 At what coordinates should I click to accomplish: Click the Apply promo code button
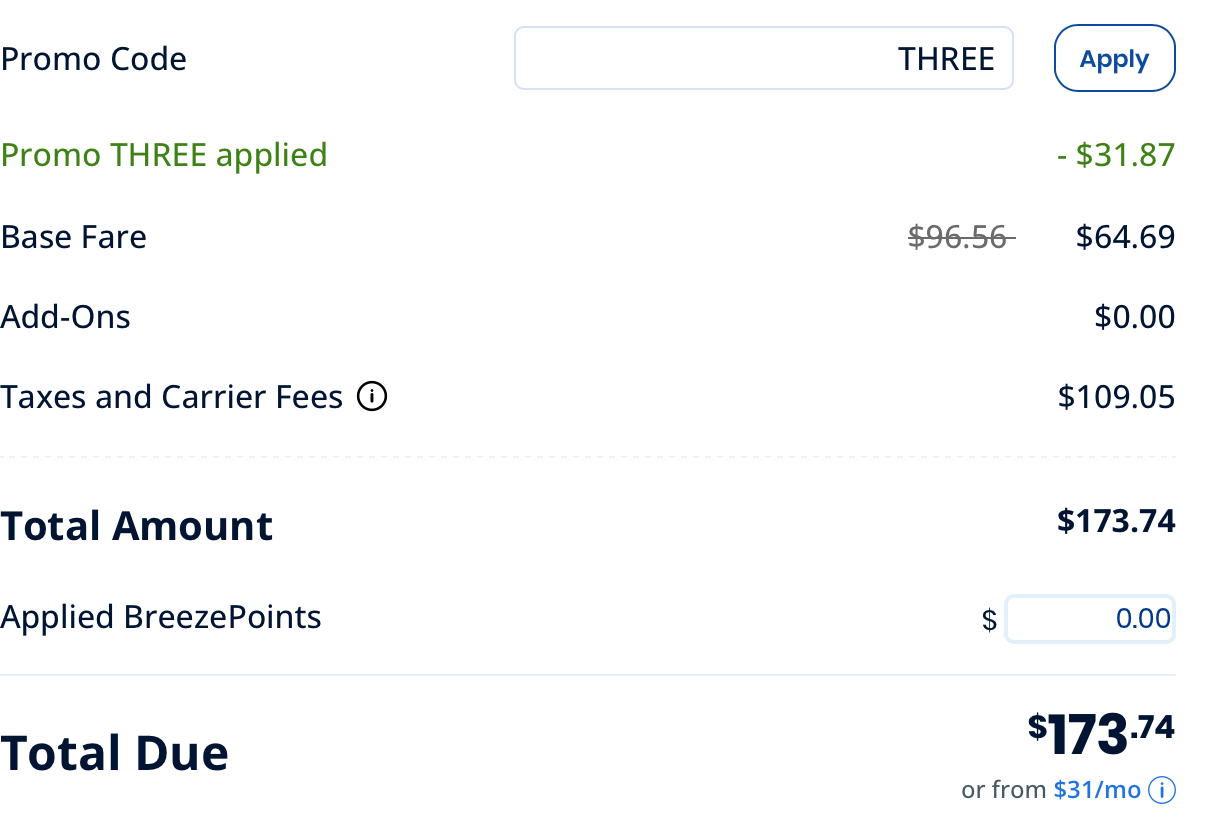pyautogui.click(x=1114, y=59)
